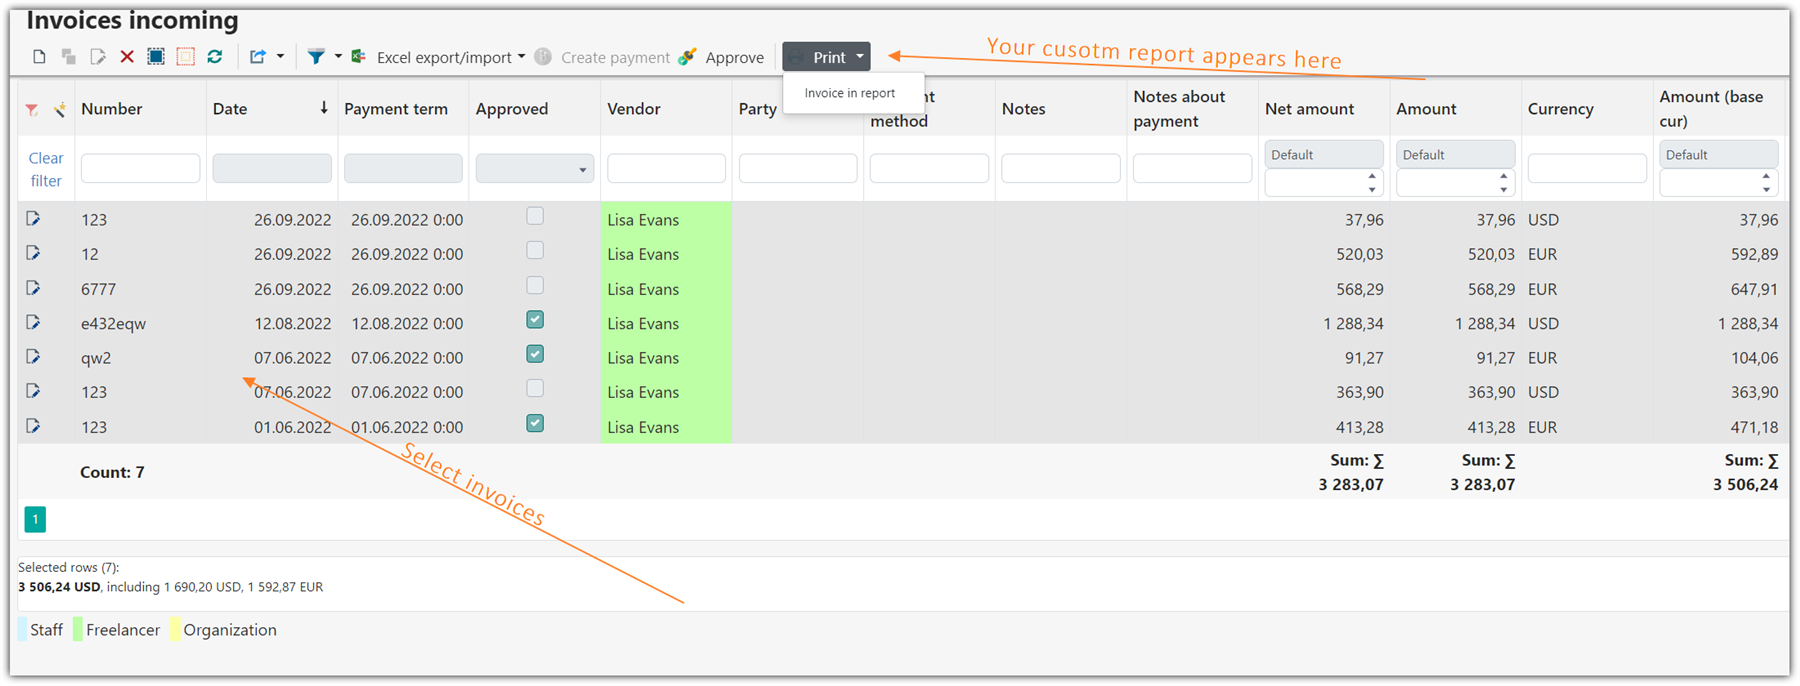
Task: Click Lisa Evans vendor in qw2 row
Action: coord(643,358)
